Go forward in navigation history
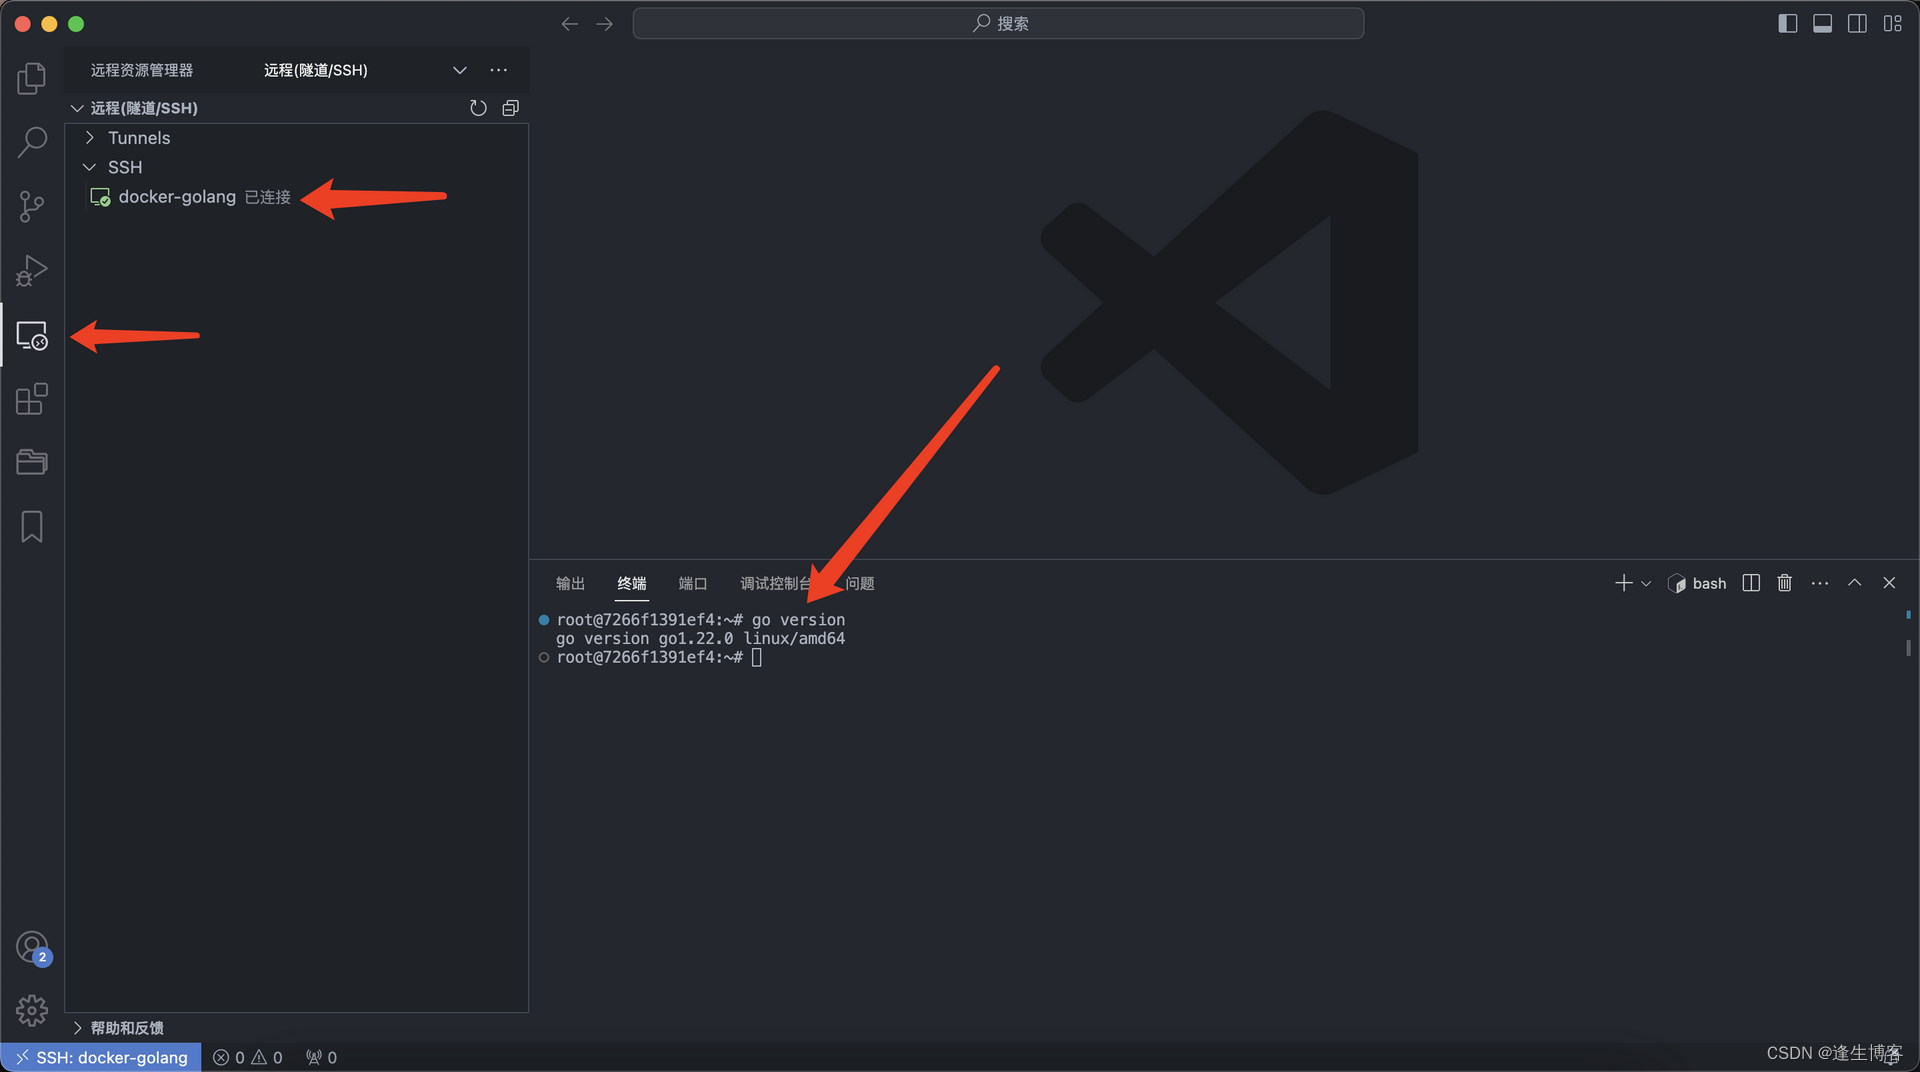This screenshot has width=1920, height=1072. pyautogui.click(x=604, y=23)
